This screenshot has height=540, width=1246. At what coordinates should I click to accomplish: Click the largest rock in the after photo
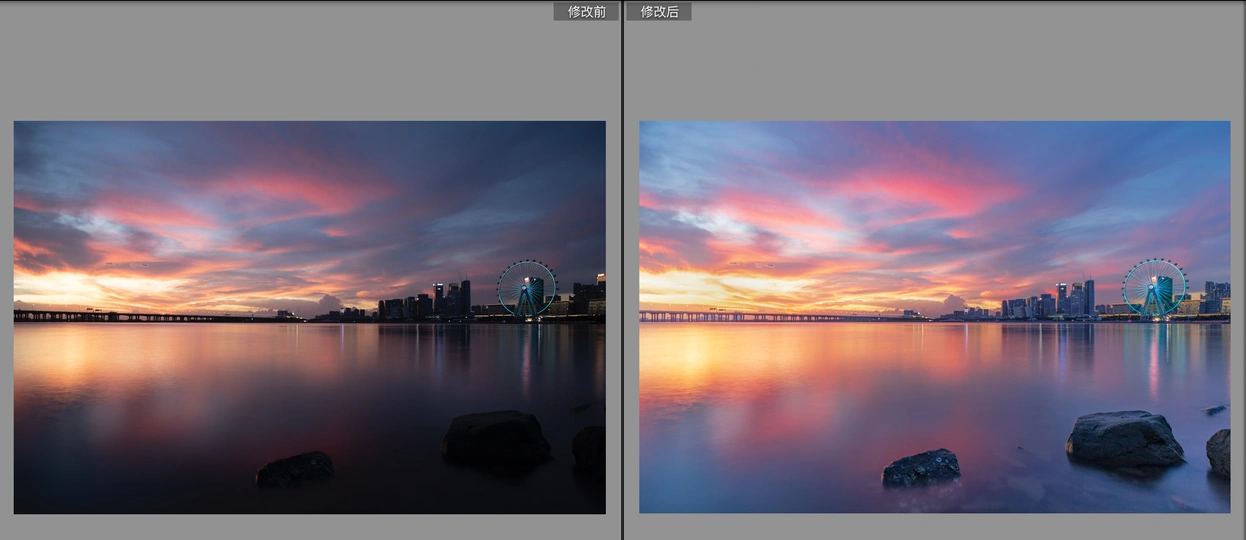point(1125,439)
